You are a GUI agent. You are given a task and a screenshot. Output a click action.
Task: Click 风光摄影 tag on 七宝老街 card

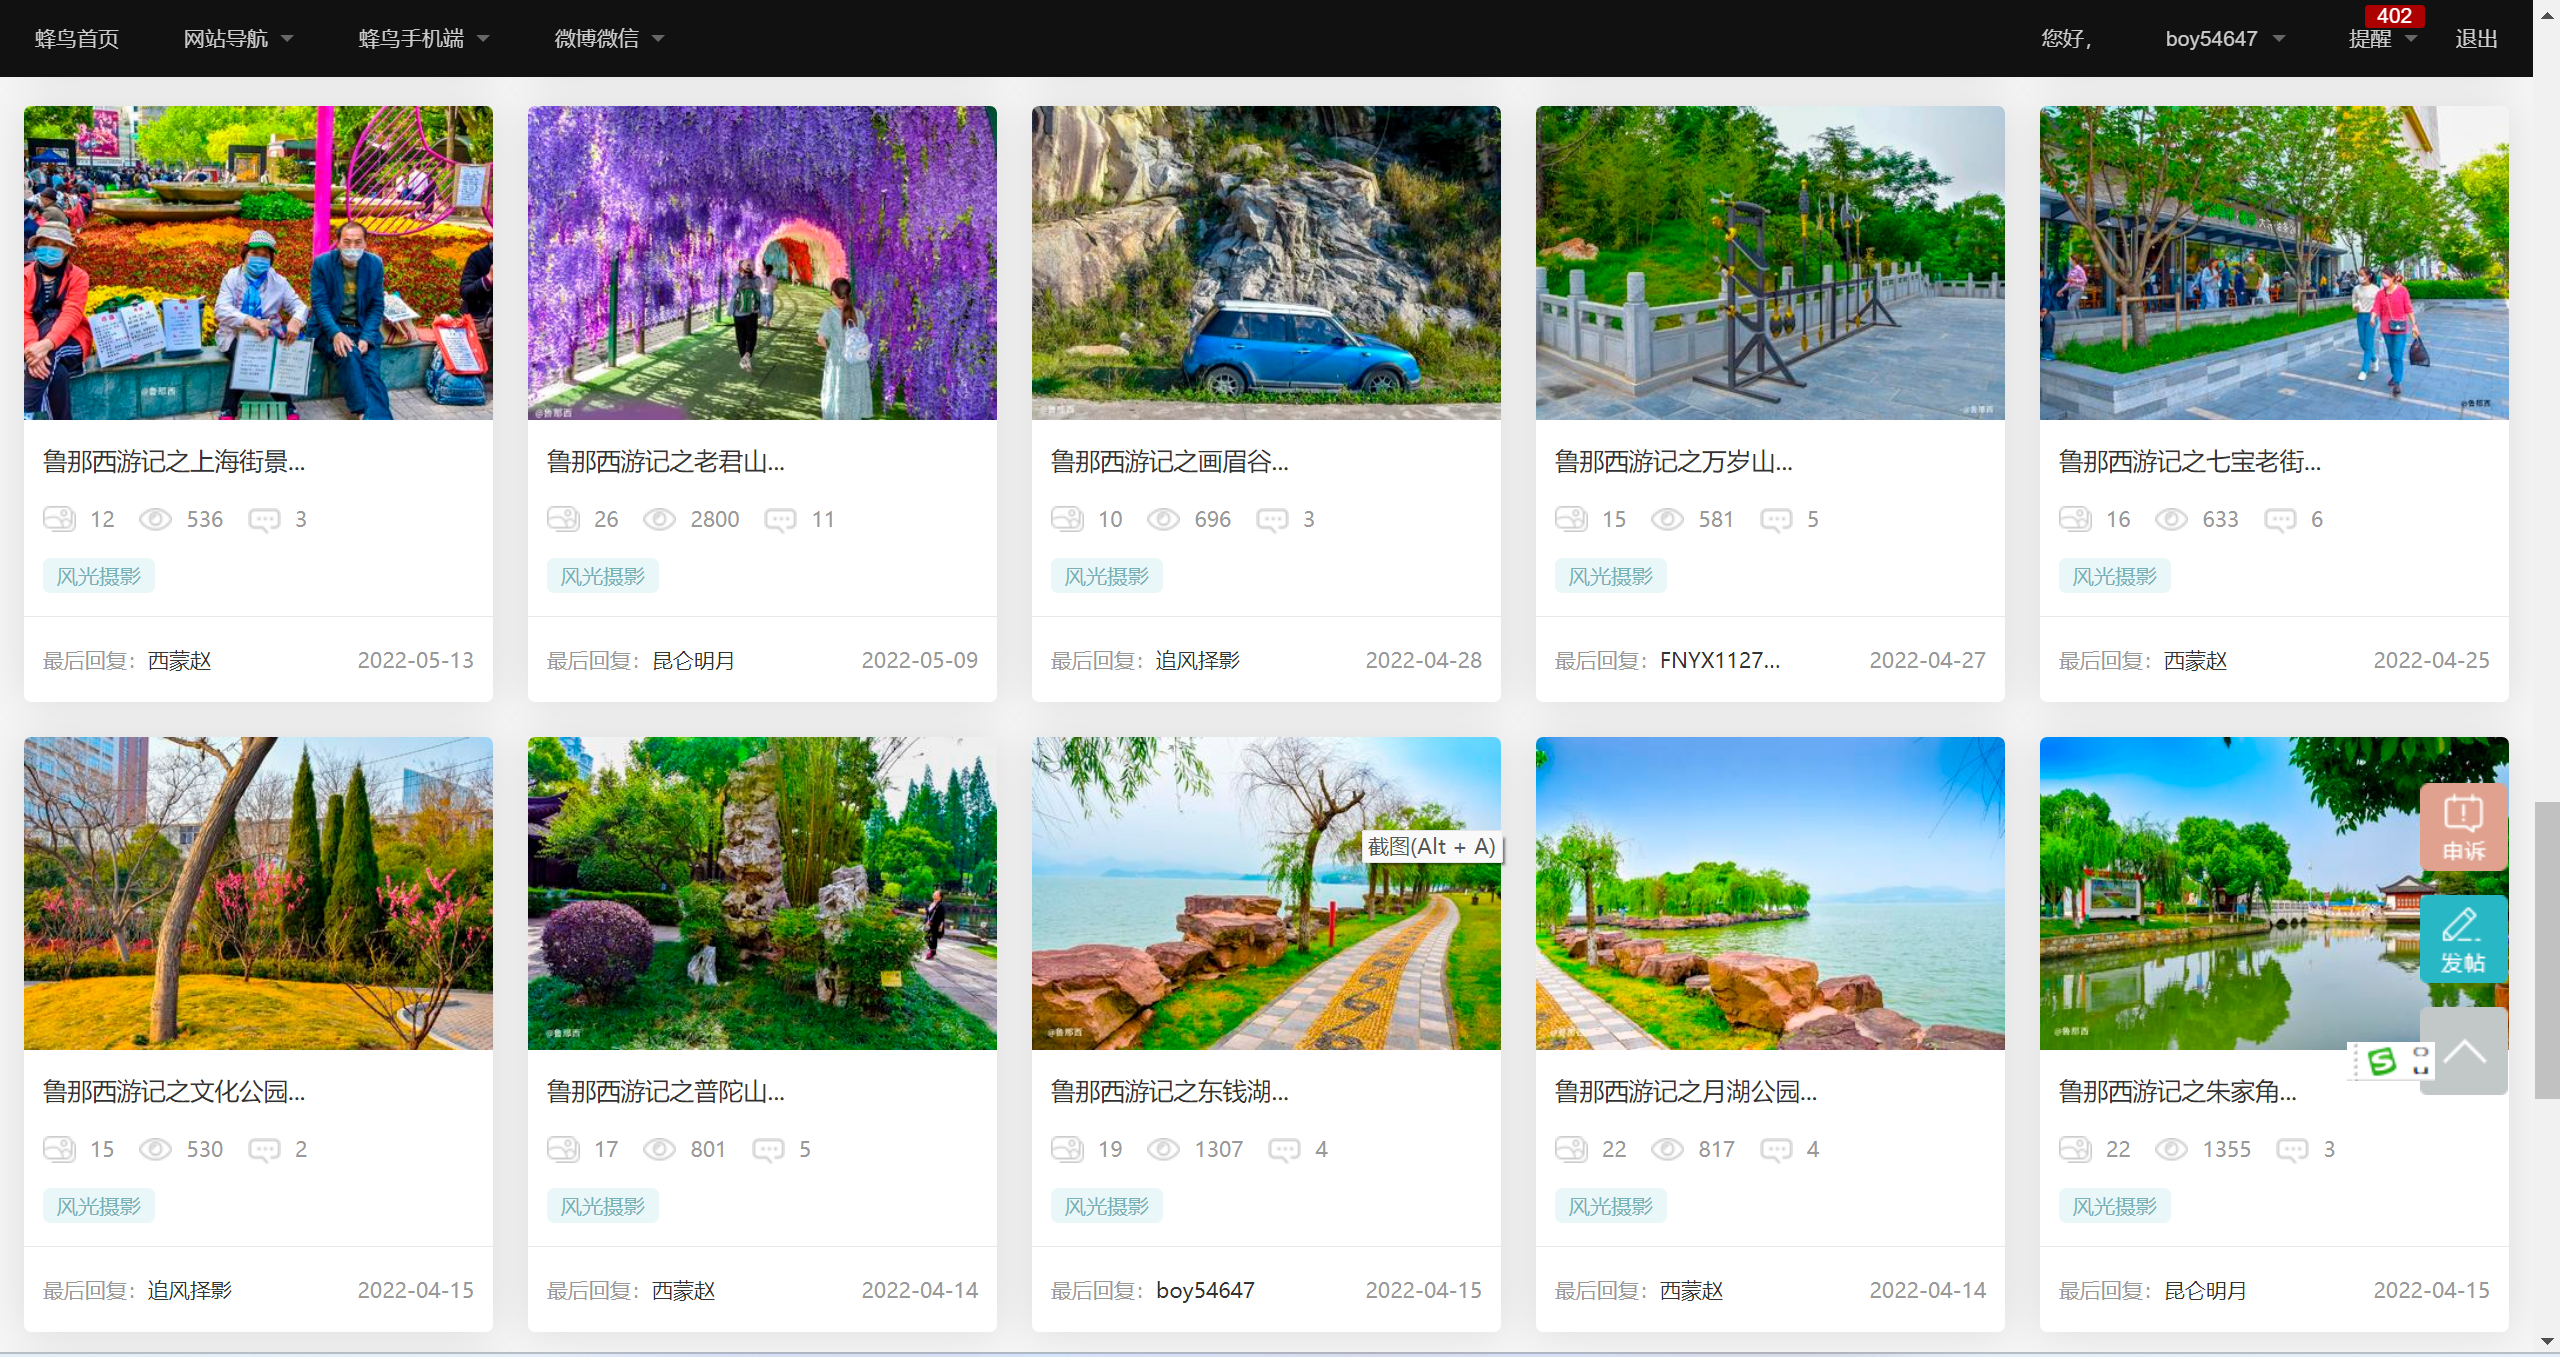tap(2114, 576)
